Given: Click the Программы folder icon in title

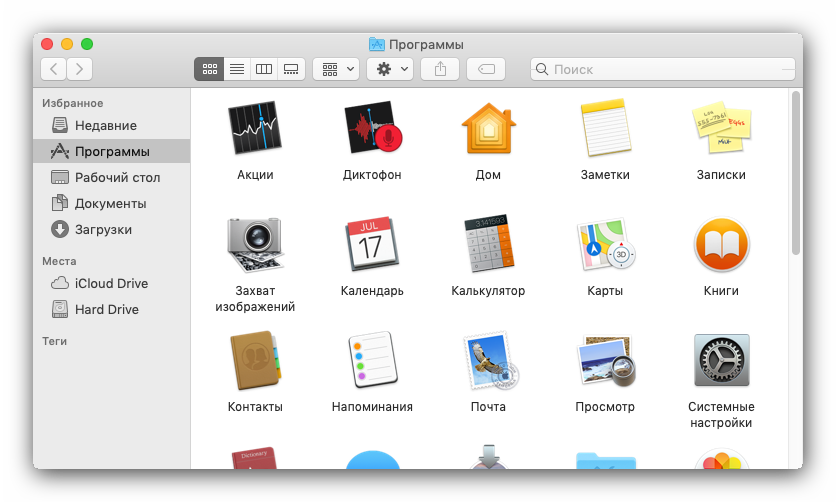Looking at the screenshot, I should pyautogui.click(x=376, y=44).
